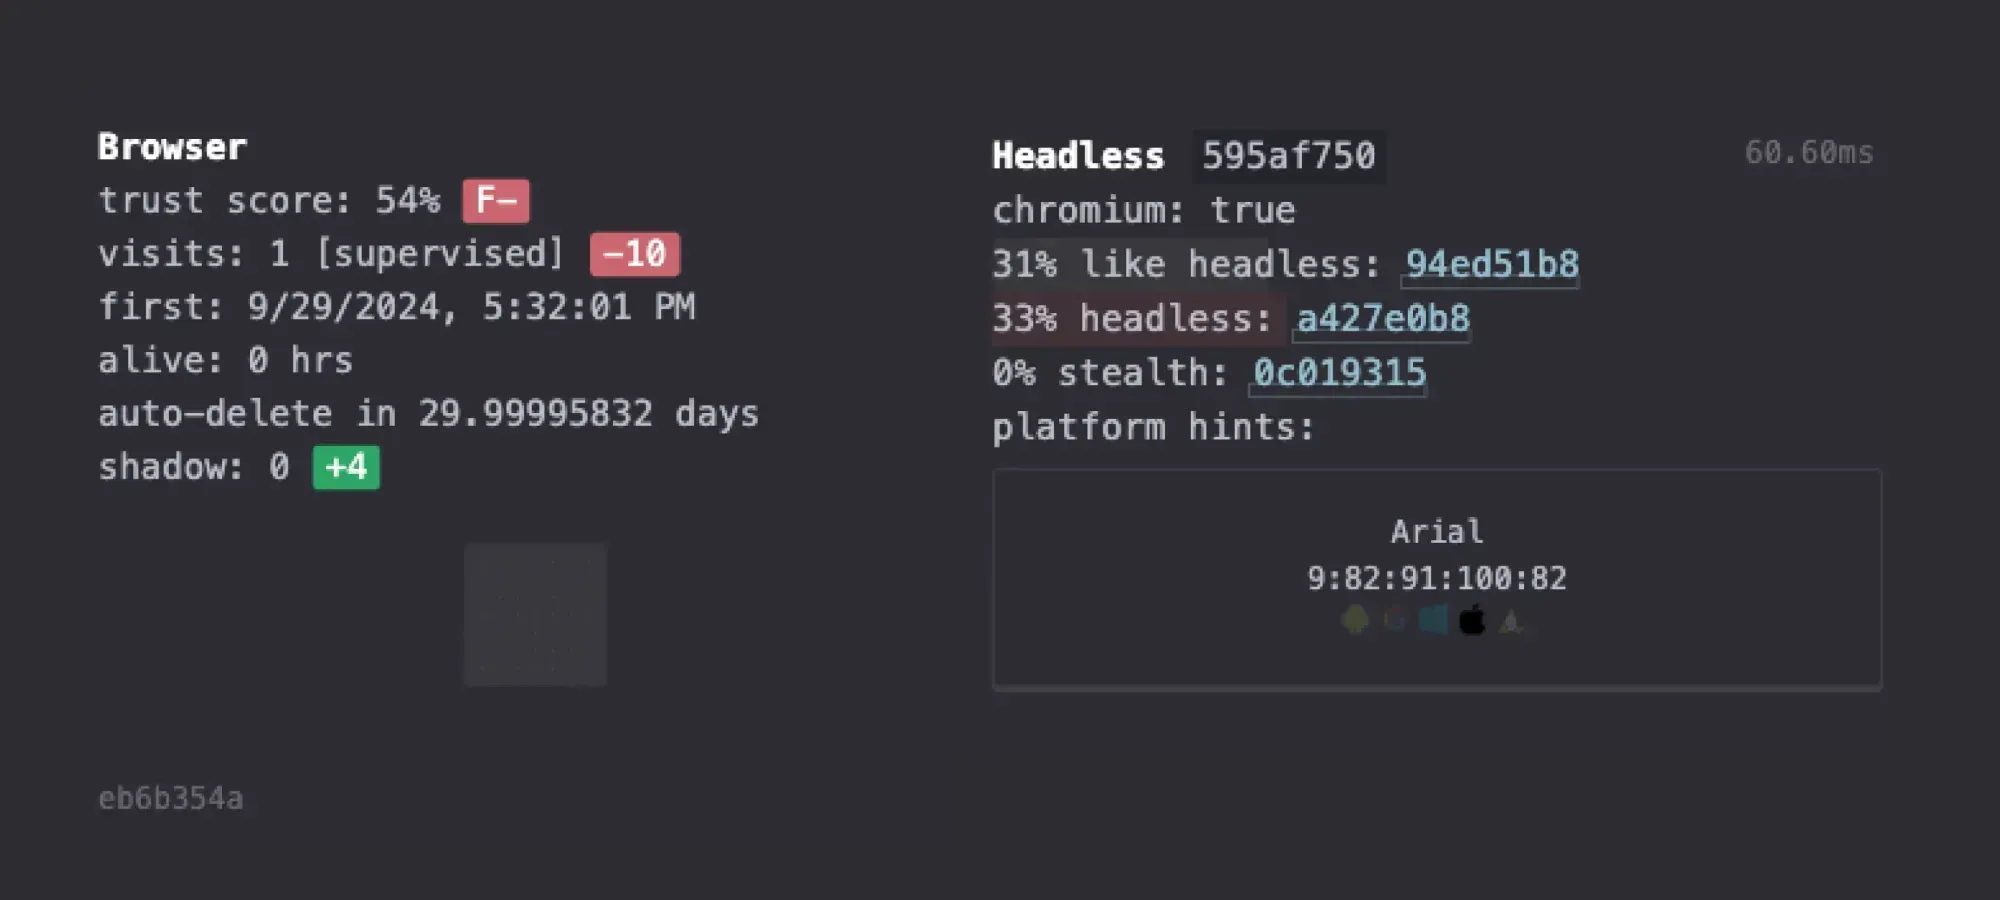Click the green +4 shadow badge
This screenshot has height=900, width=2000.
pyautogui.click(x=346, y=467)
